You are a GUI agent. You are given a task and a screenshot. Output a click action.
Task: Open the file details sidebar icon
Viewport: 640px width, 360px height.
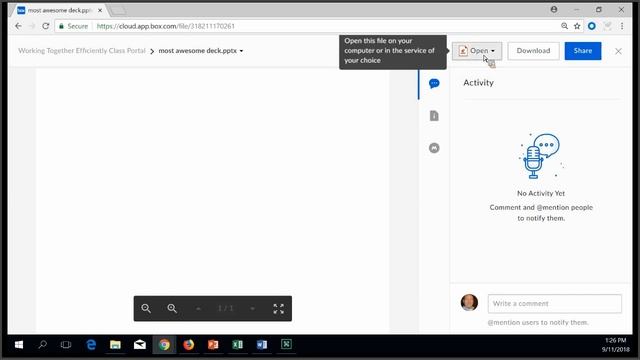point(434,116)
